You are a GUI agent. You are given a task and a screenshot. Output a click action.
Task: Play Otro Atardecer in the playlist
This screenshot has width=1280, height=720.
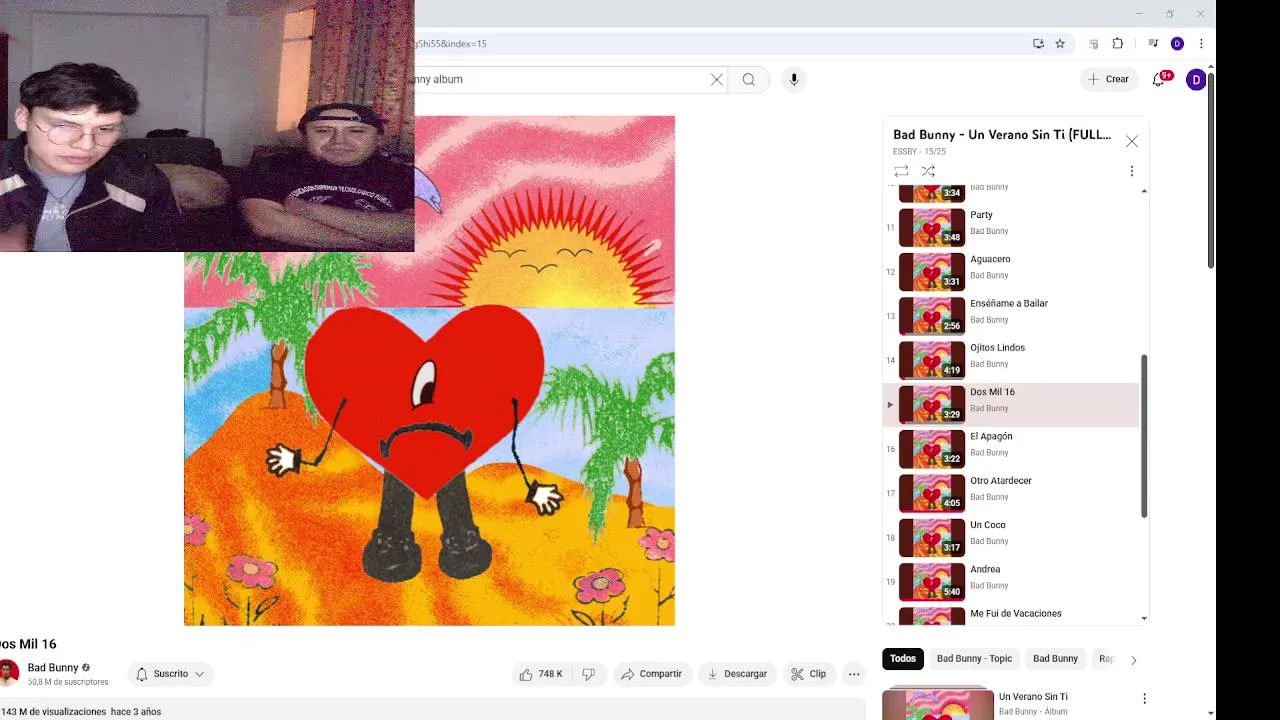click(x=1011, y=493)
